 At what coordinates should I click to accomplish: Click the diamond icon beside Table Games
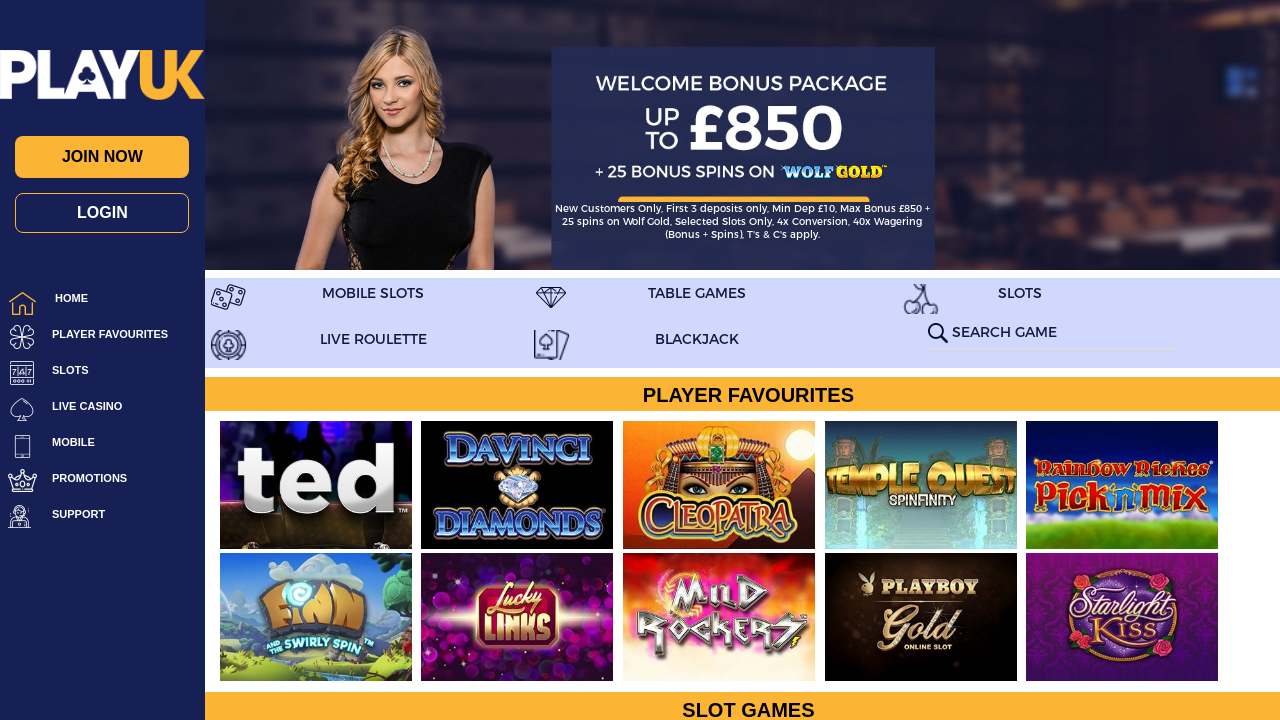point(551,297)
